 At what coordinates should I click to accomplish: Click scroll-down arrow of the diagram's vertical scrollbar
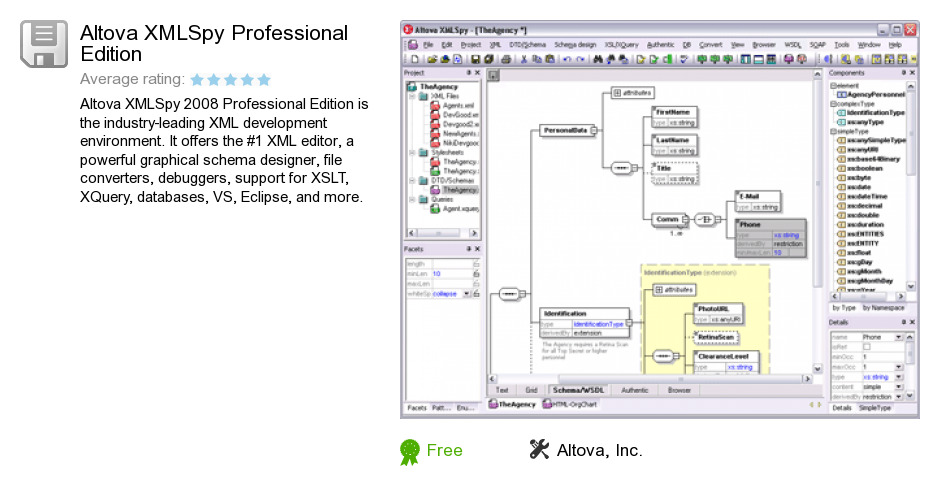817,368
